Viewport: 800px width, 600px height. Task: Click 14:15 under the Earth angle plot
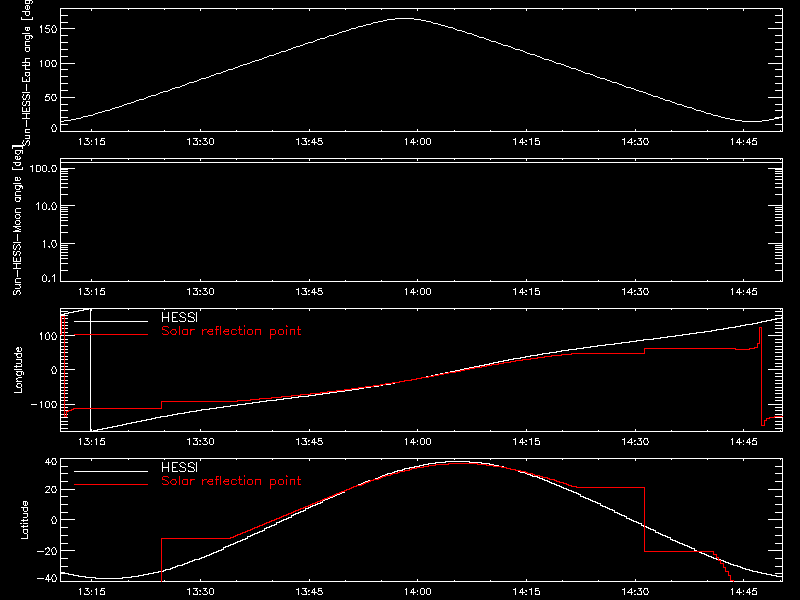click(x=527, y=142)
